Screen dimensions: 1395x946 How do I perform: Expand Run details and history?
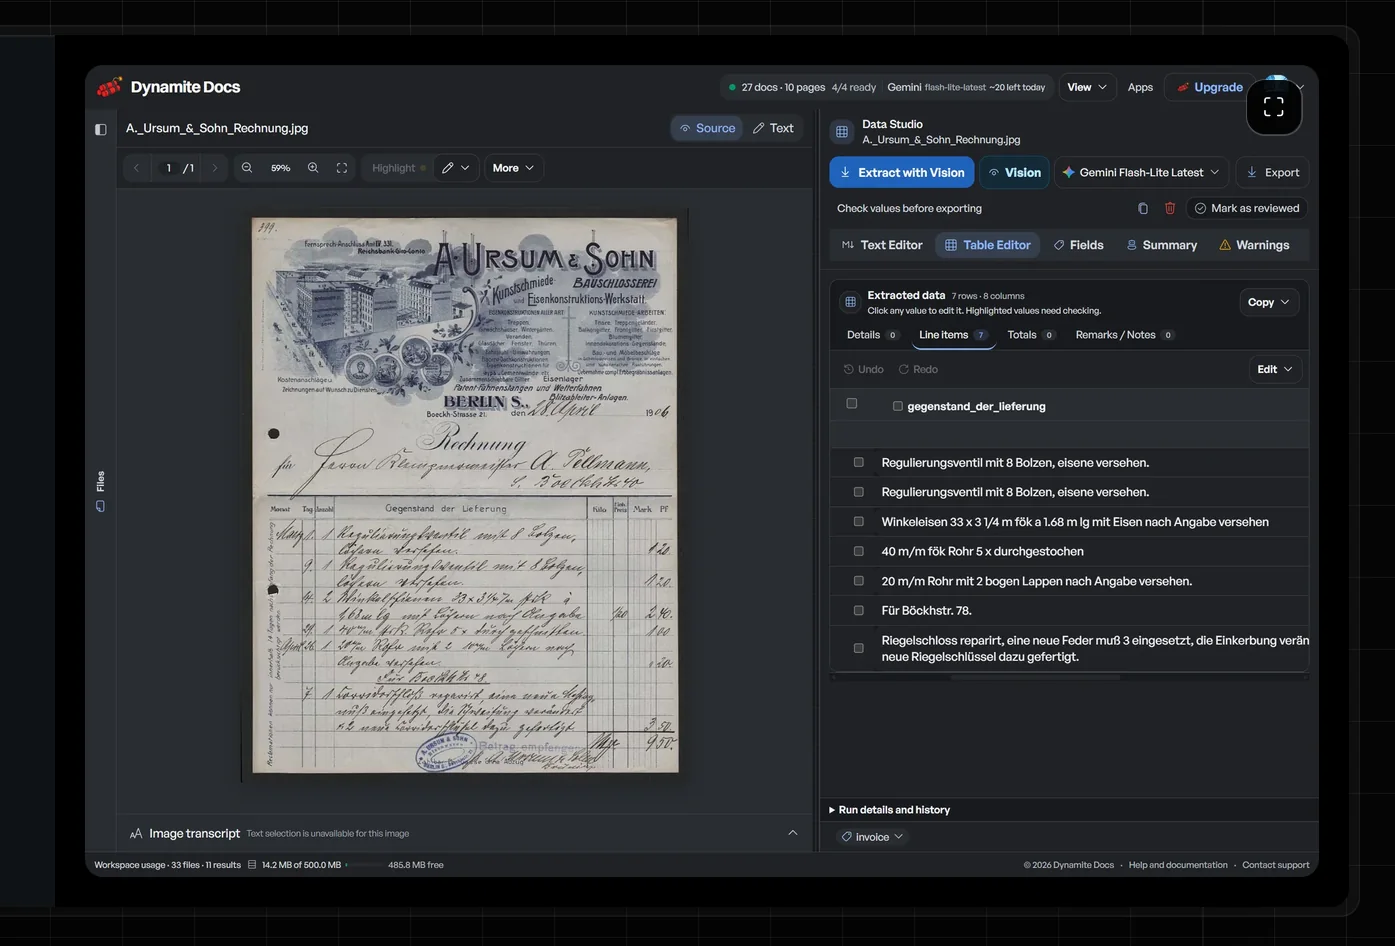click(890, 810)
